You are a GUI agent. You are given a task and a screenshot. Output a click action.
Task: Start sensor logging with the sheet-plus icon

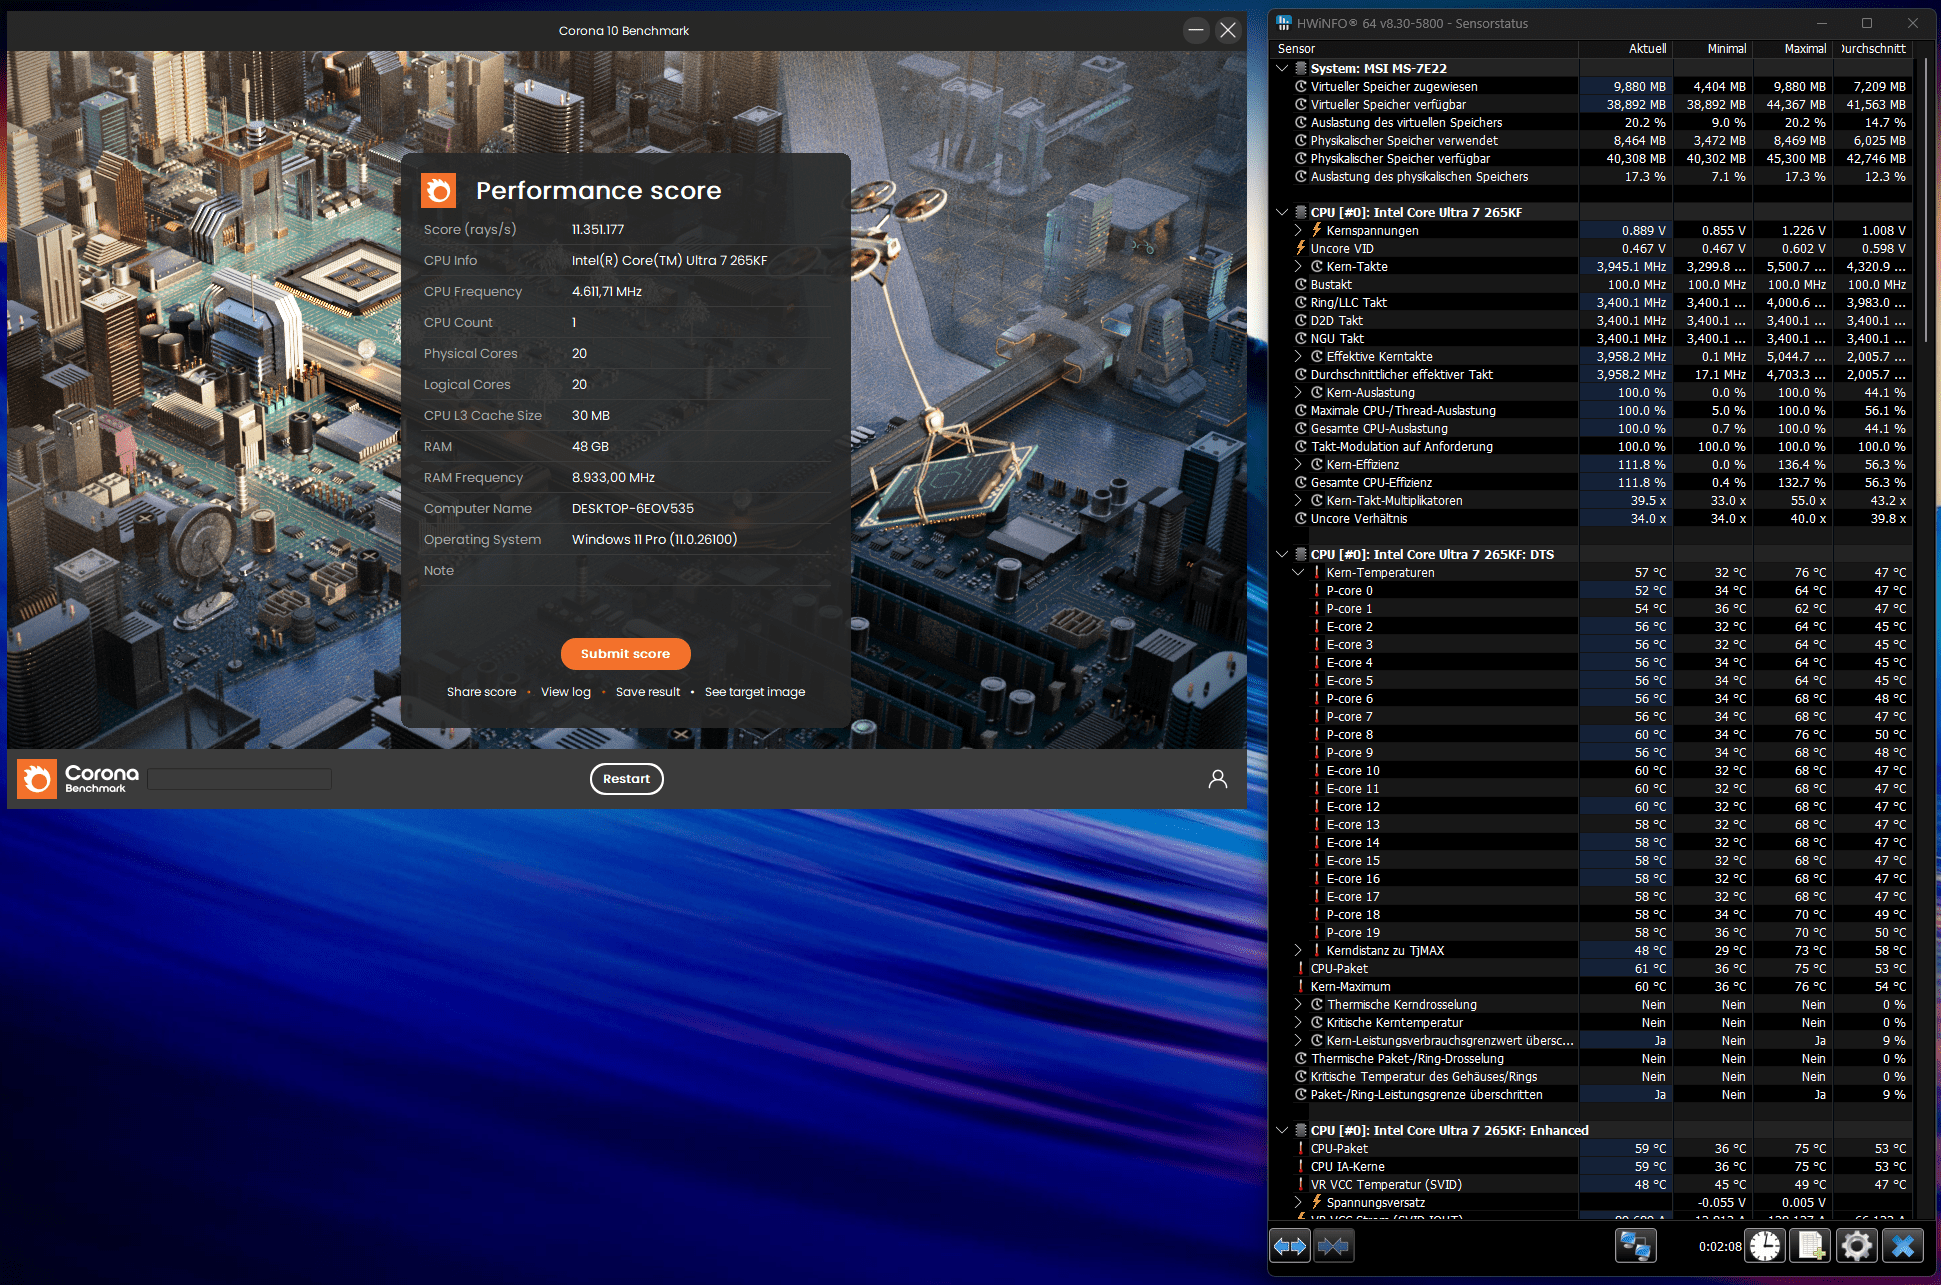(1811, 1246)
